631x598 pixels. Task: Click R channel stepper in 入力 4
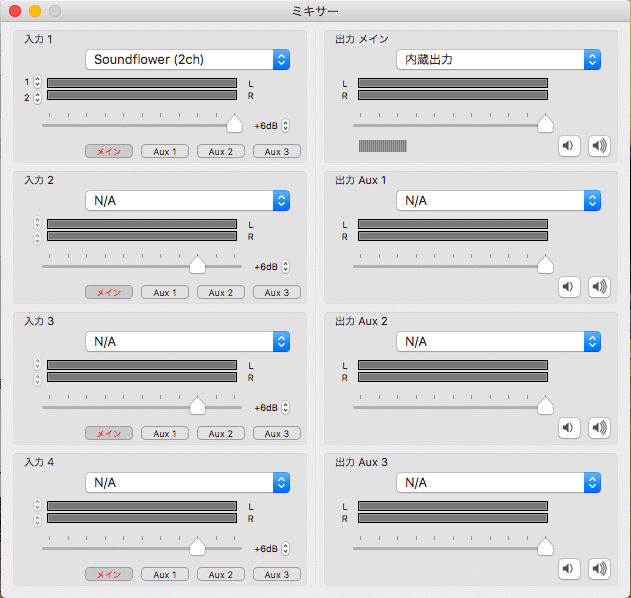pos(37,520)
